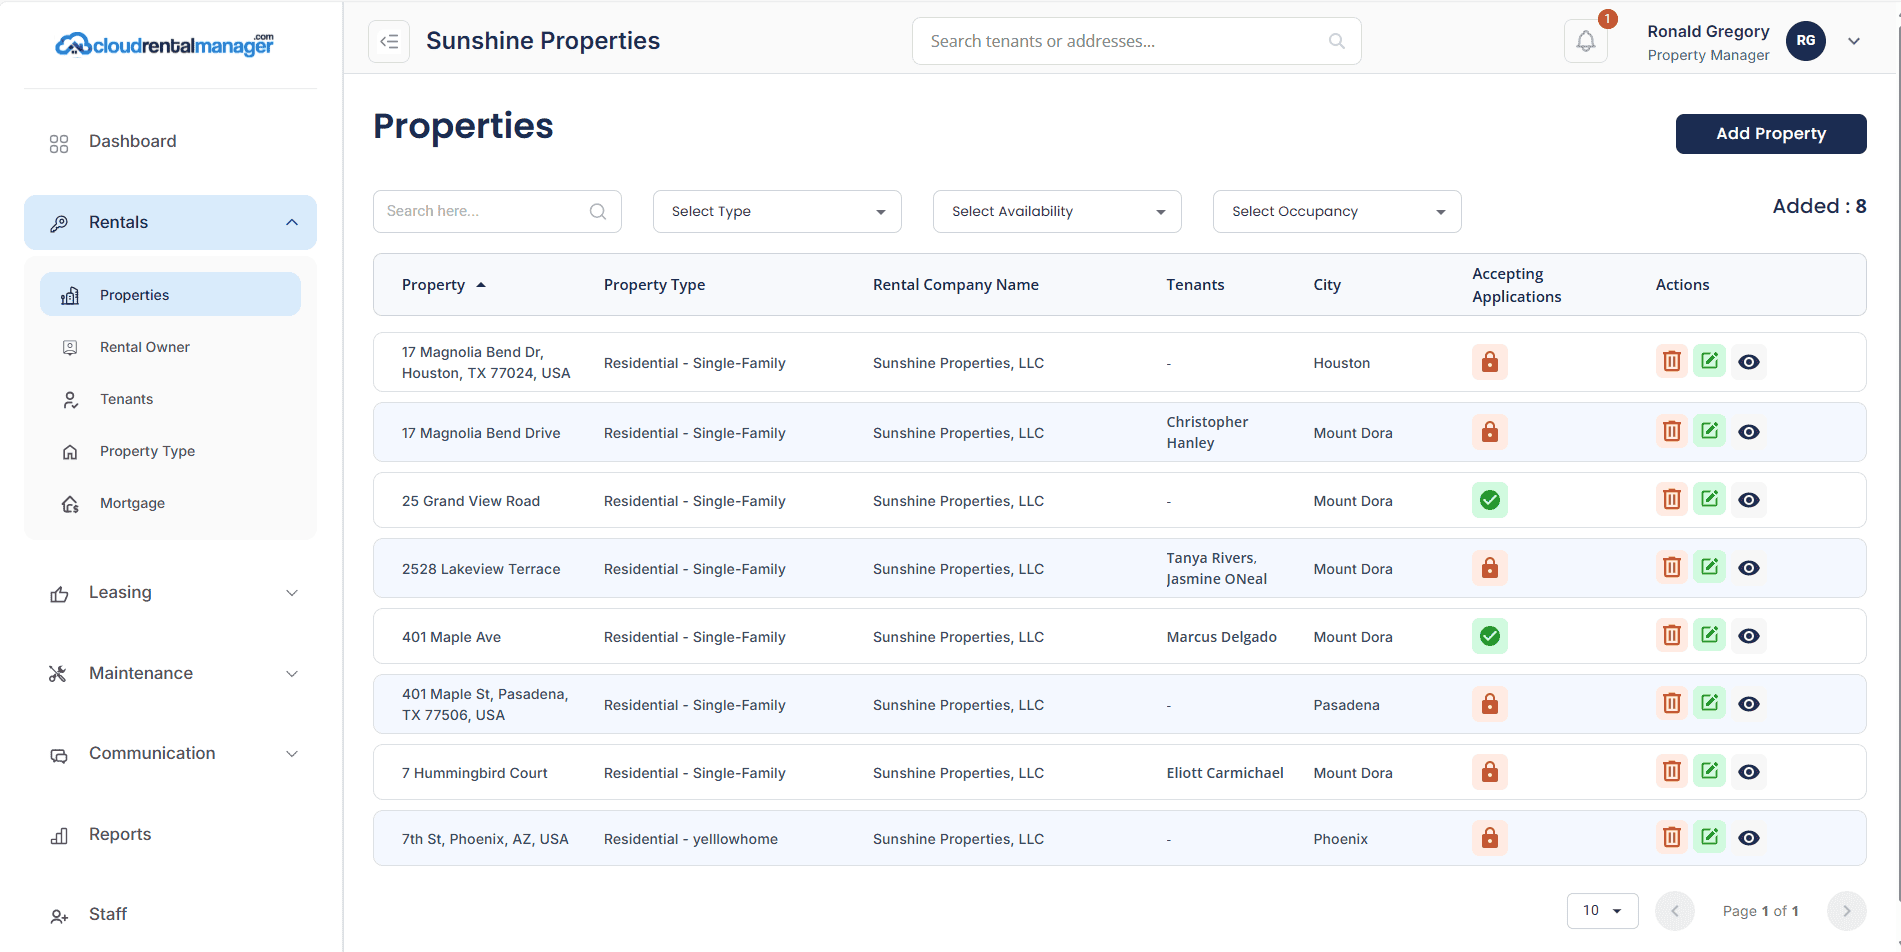This screenshot has height=952, width=1901.
Task: Click trash icon for 7 Hummingbird Court
Action: coord(1671,771)
